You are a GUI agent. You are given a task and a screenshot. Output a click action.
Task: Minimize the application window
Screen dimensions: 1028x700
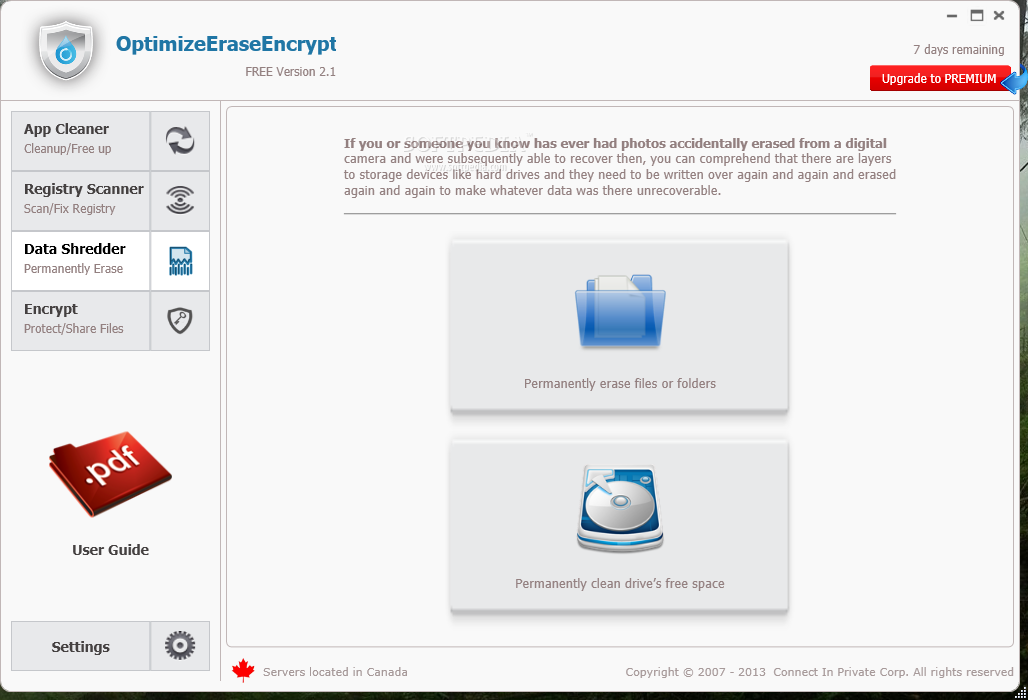click(952, 16)
